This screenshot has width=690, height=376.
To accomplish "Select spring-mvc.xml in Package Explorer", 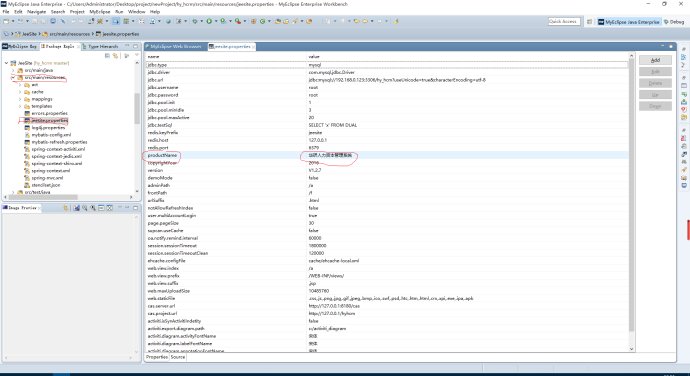I will (47, 178).
